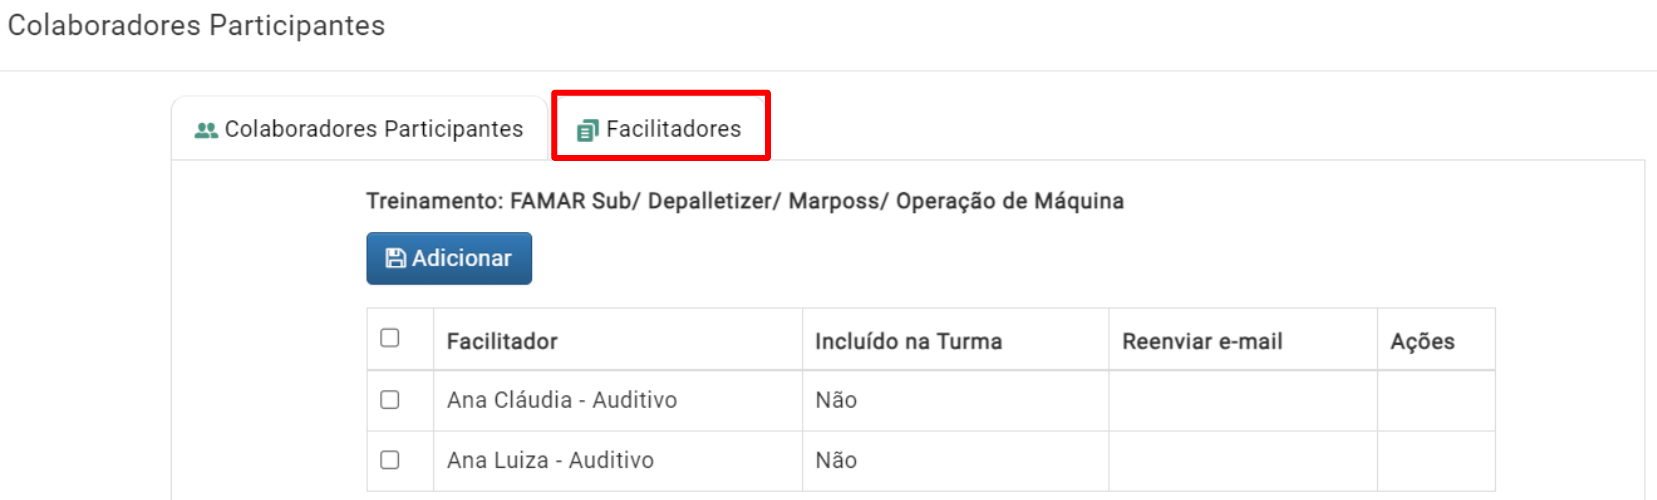Switch to the Colaboradores Participantes tab
1657x500 pixels.
pos(359,129)
